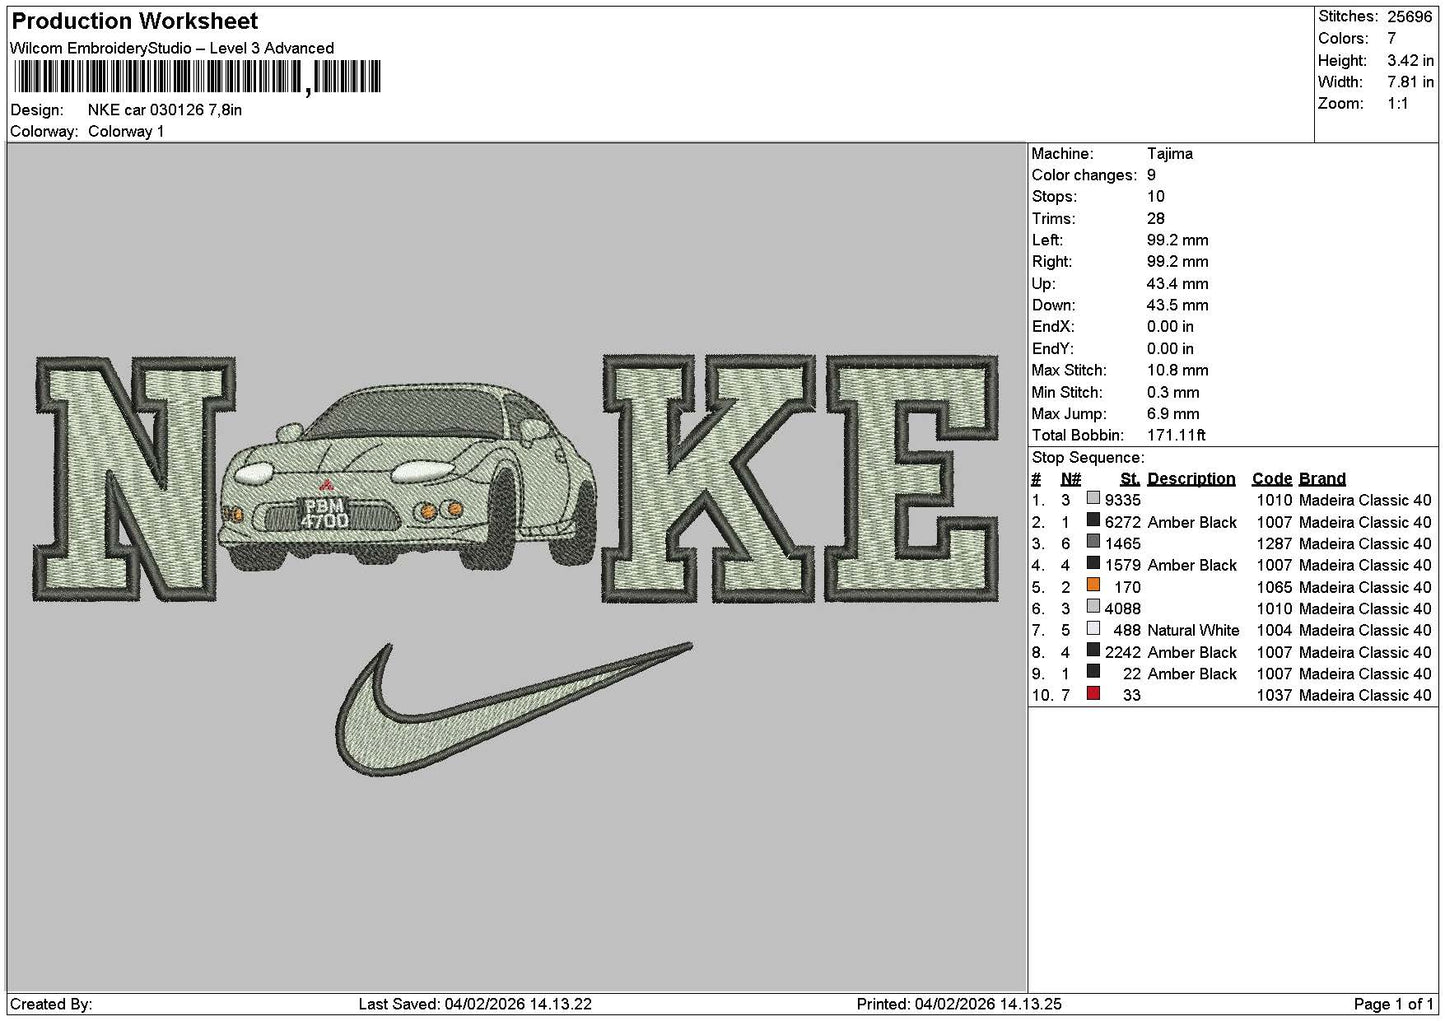This screenshot has height=1021, width=1445.
Task: Choose the white swatch for 488 Natural White
Action: point(1093,630)
